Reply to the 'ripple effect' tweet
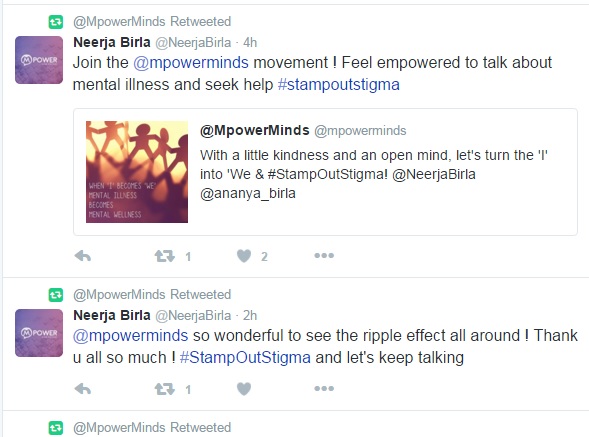This screenshot has height=437, width=589. point(83,389)
